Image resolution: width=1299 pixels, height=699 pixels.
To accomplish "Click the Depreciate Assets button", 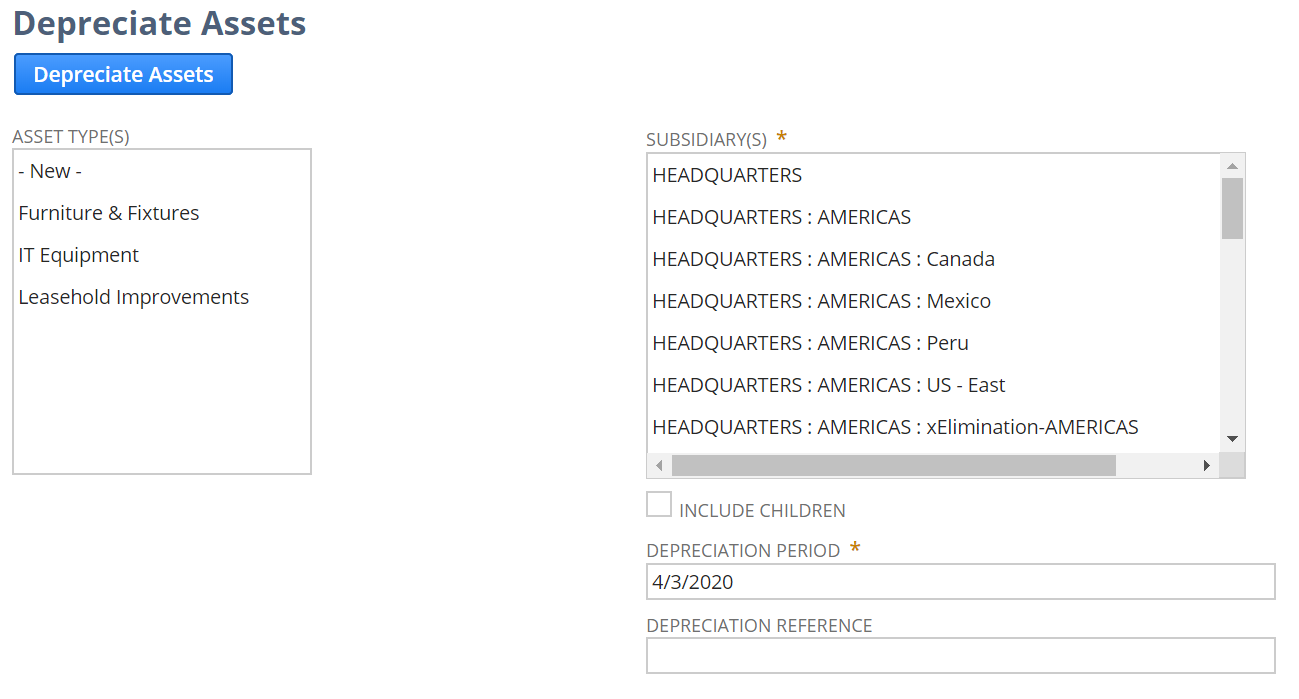I will point(123,75).
